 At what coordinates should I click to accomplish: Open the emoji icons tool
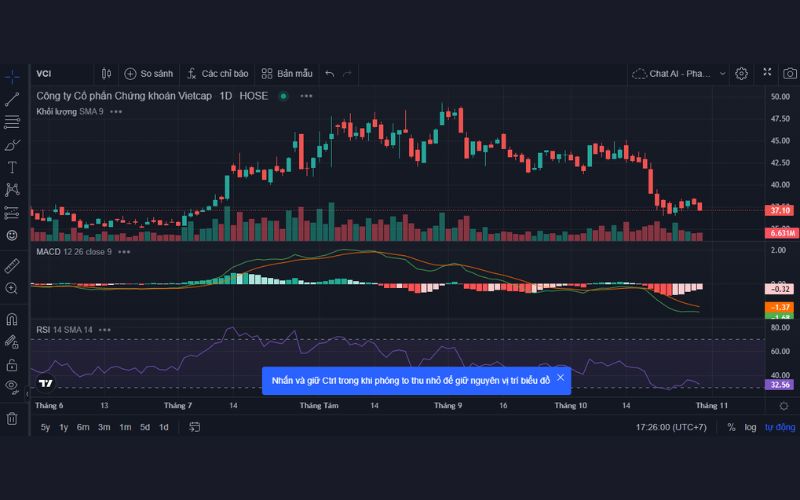coord(12,235)
